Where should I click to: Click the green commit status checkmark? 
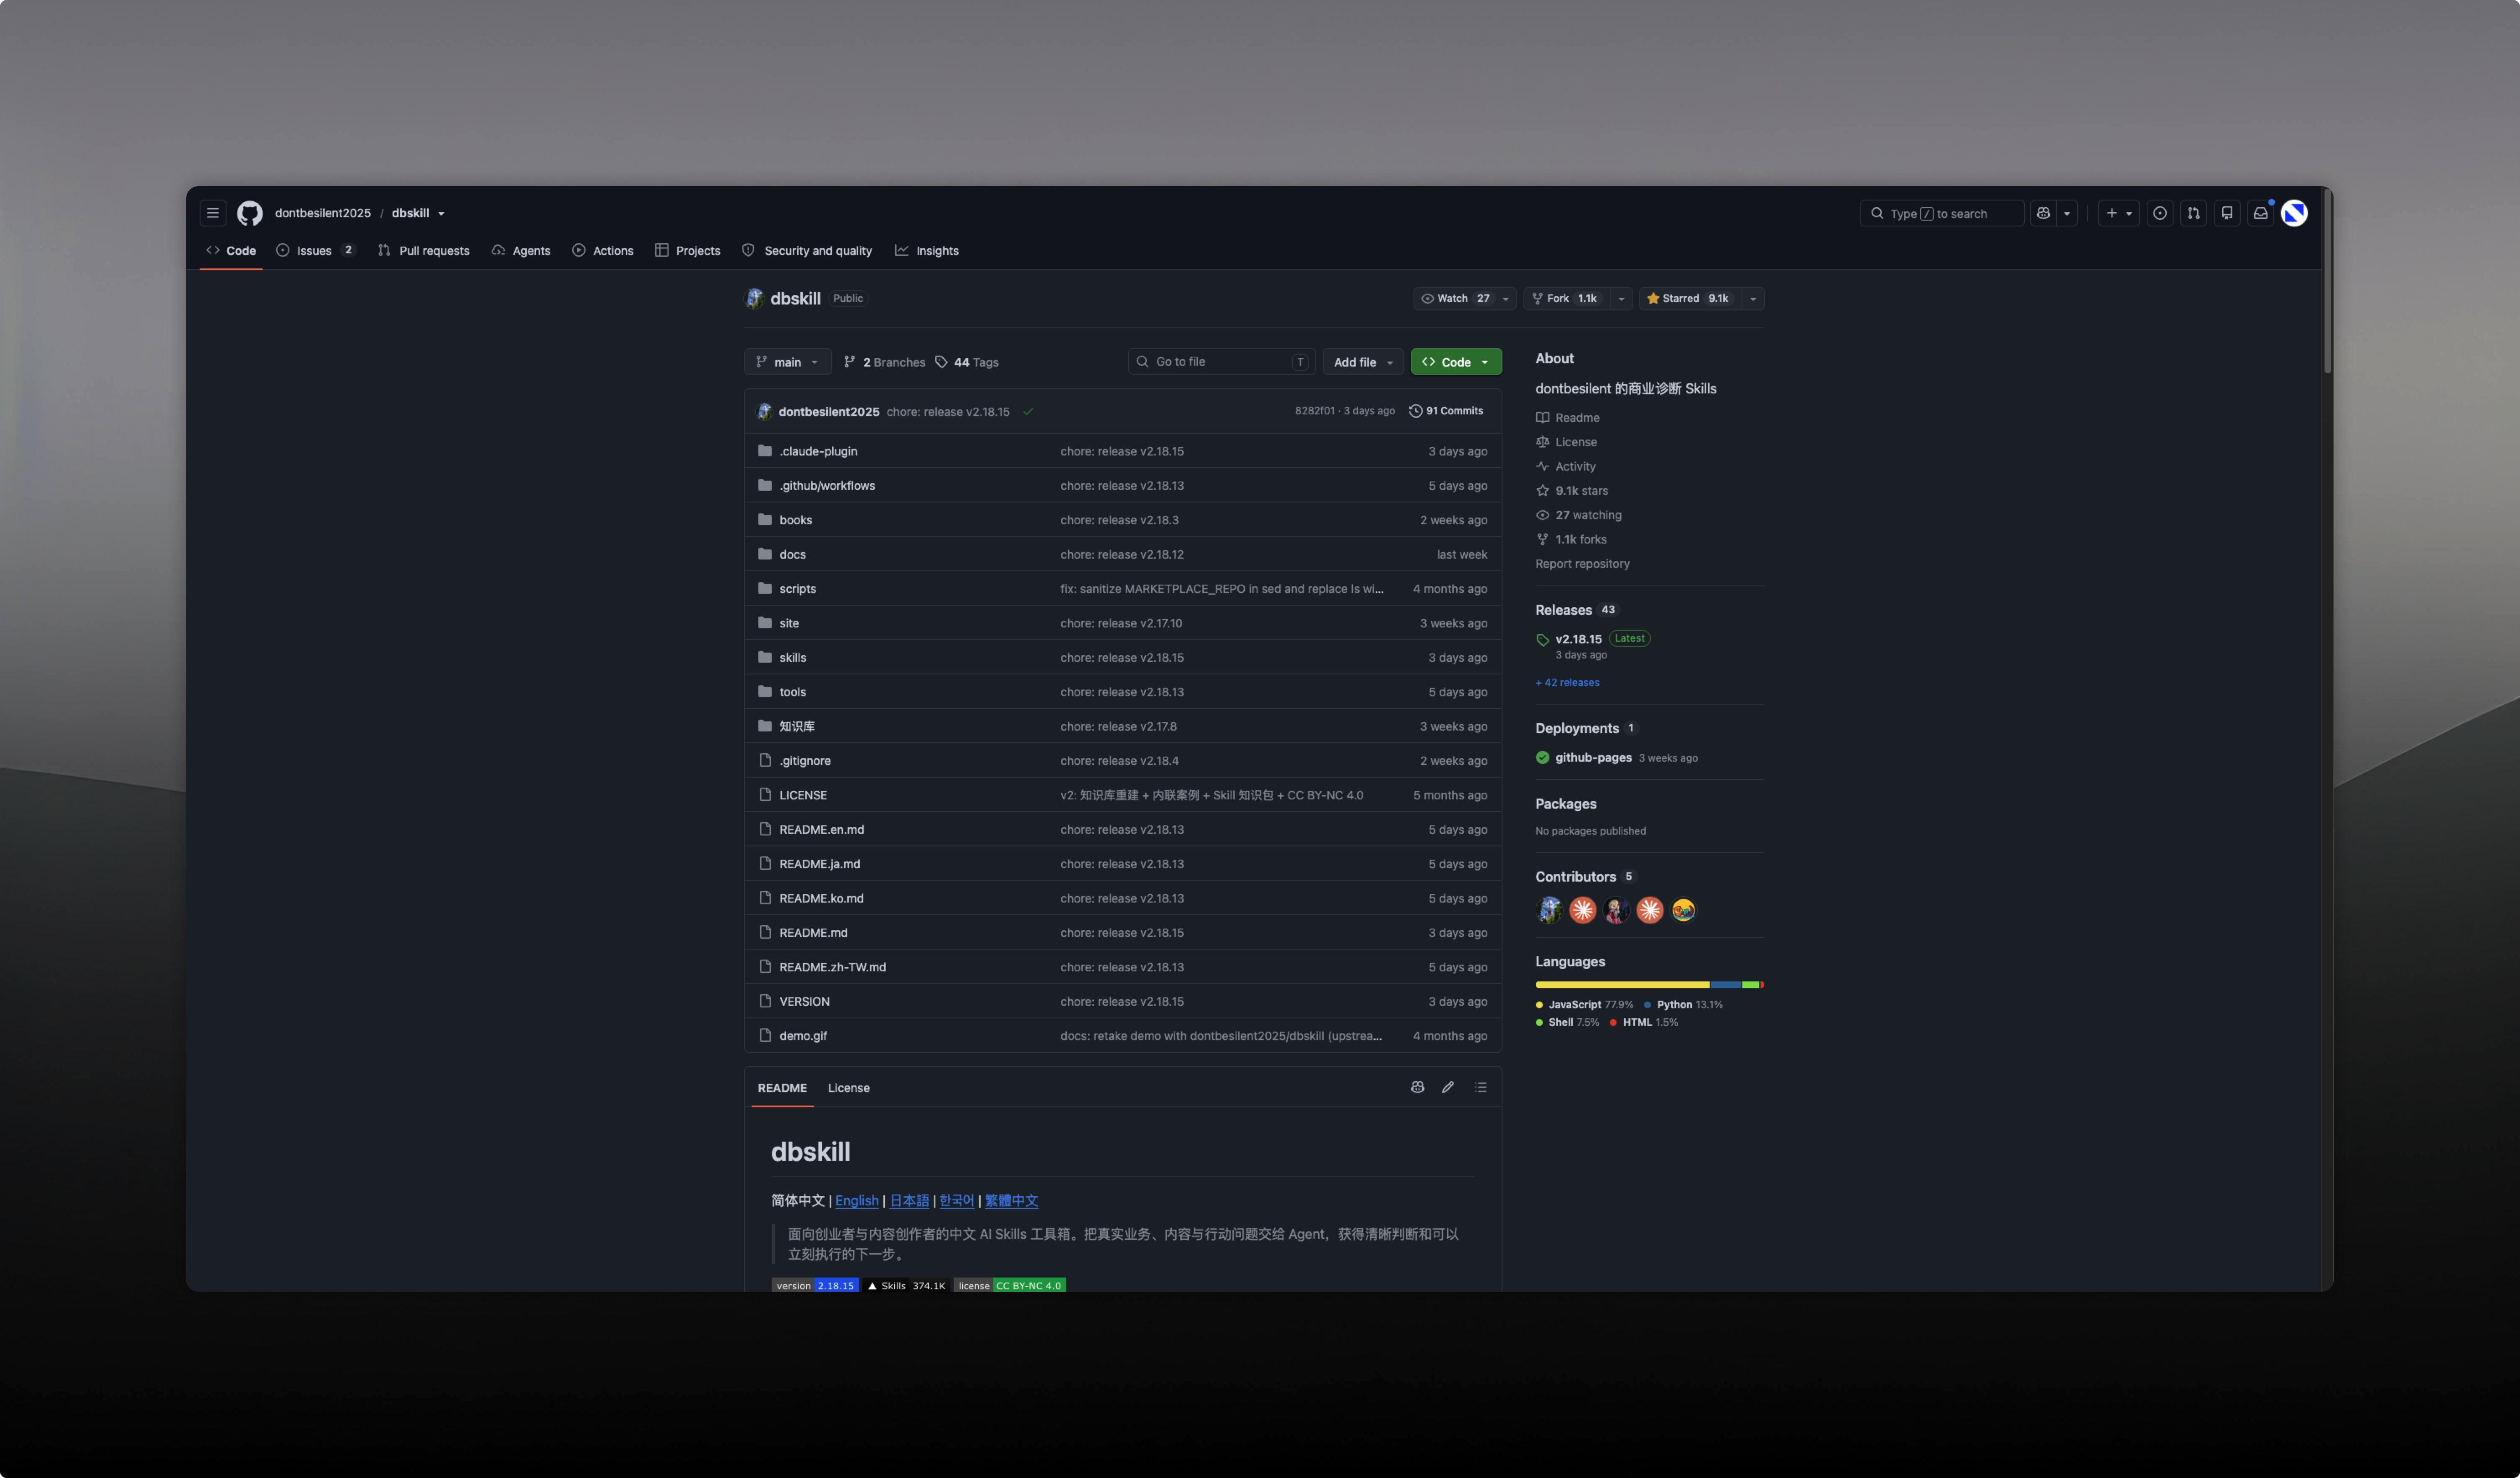pyautogui.click(x=1028, y=411)
